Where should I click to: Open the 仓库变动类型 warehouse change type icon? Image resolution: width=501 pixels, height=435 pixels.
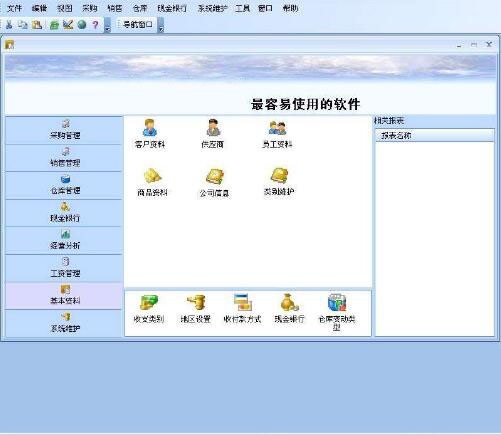[337, 312]
